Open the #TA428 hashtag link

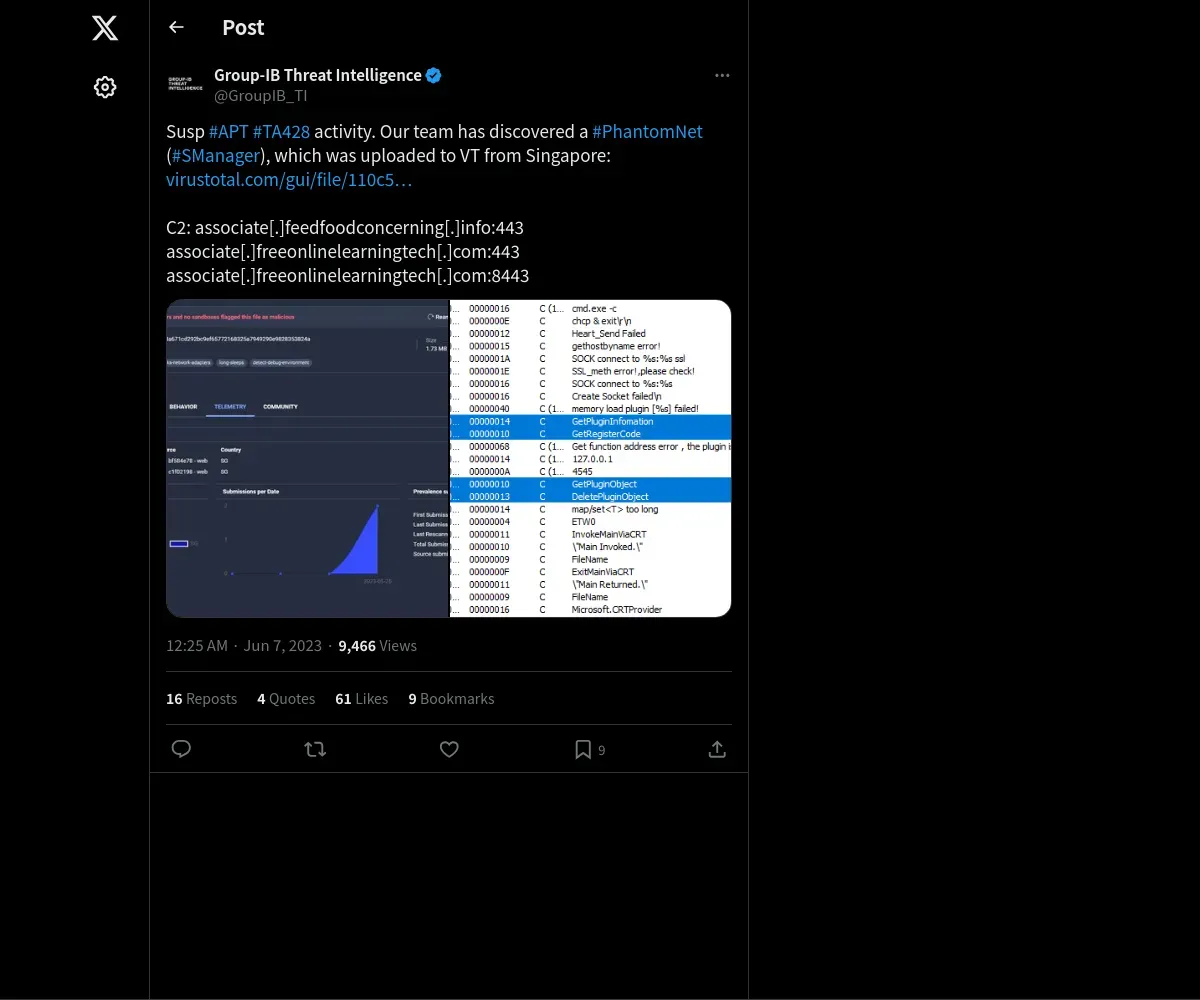[x=281, y=132]
